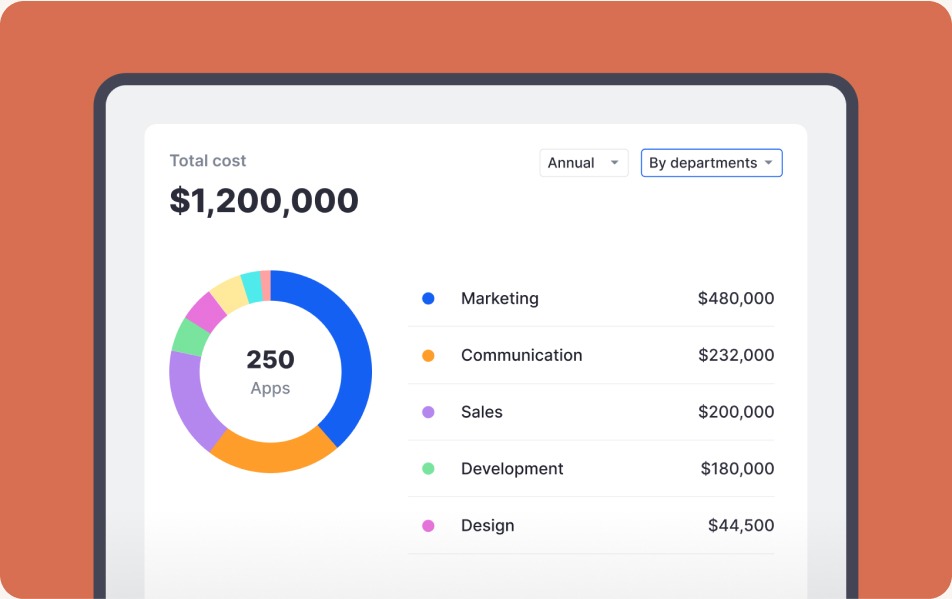Click the pink Design legend dot

pos(428,526)
